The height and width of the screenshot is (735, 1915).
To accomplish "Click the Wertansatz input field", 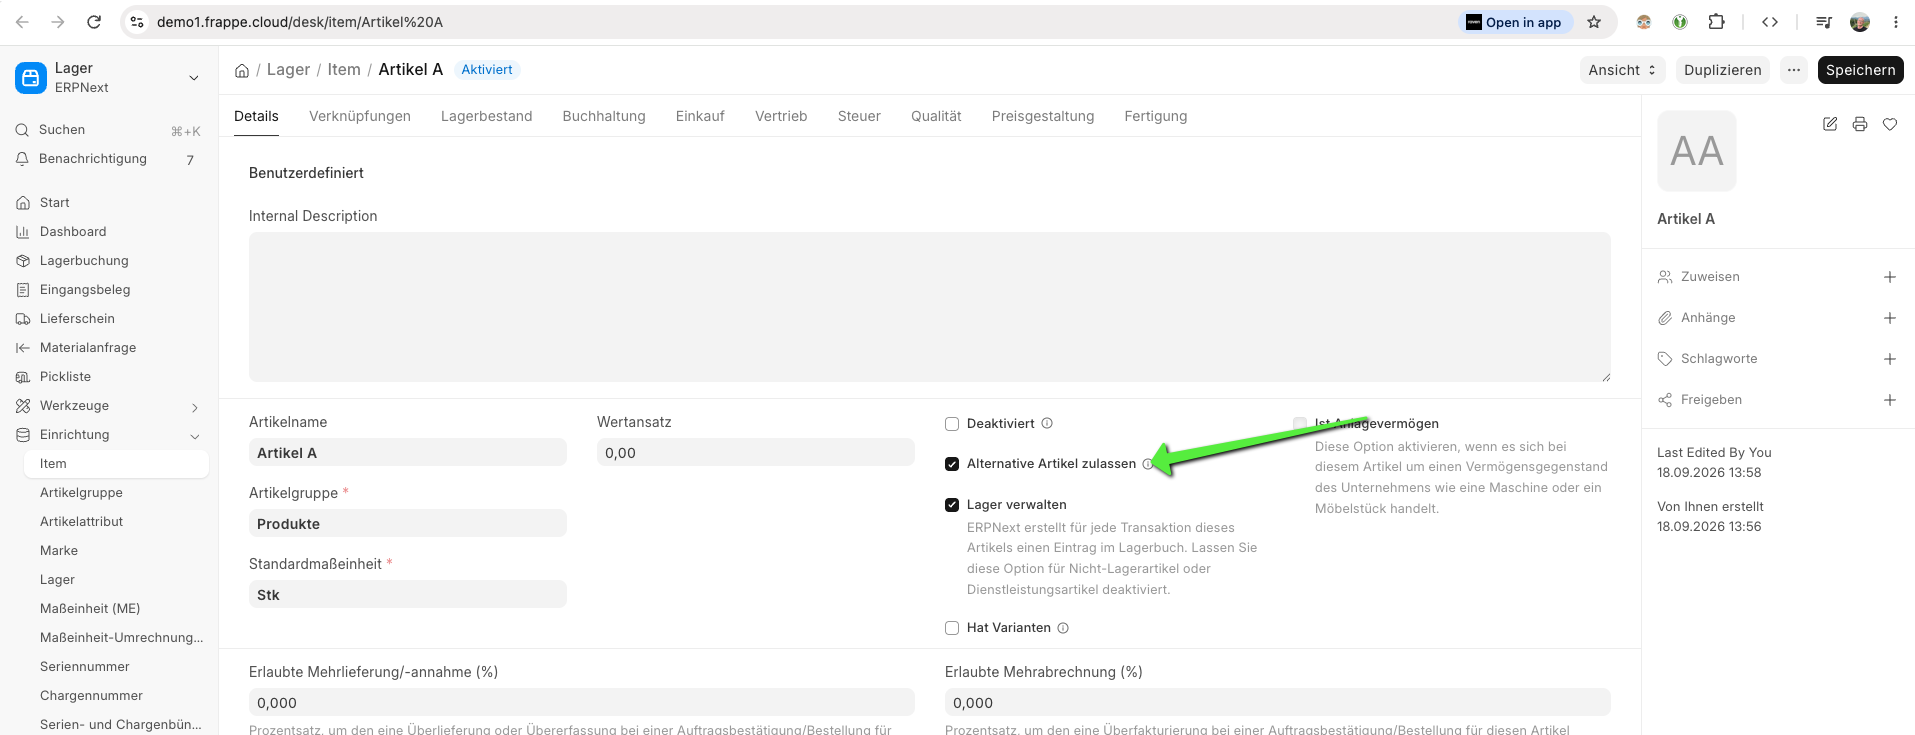I will [755, 452].
